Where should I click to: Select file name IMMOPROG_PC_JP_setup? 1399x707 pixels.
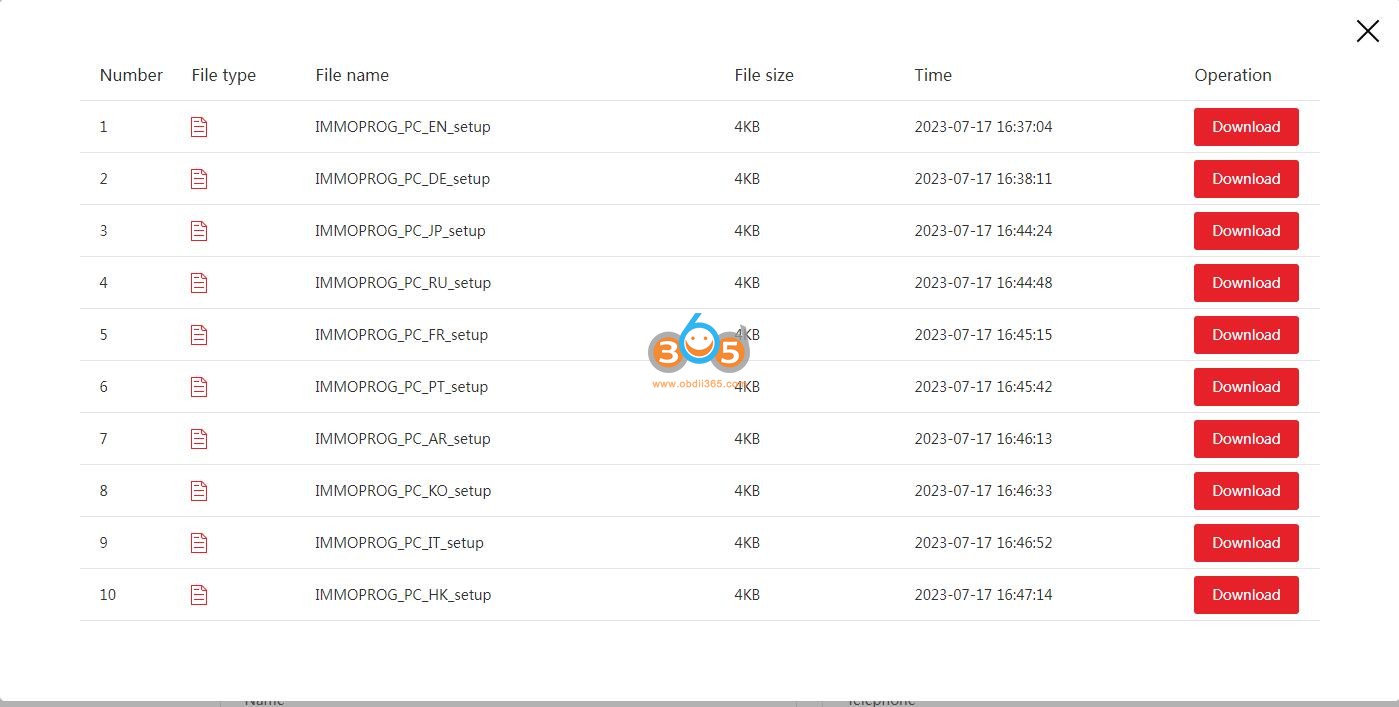[400, 231]
